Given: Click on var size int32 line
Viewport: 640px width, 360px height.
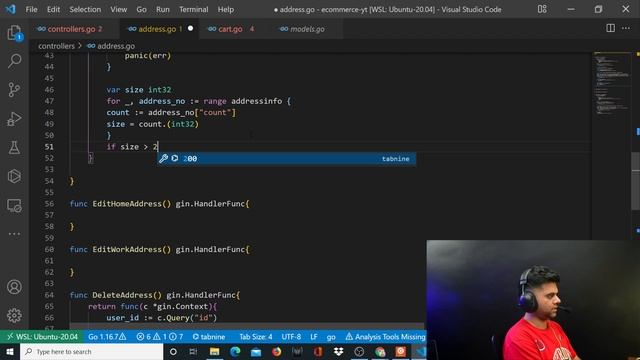Looking at the screenshot, I should [139, 89].
